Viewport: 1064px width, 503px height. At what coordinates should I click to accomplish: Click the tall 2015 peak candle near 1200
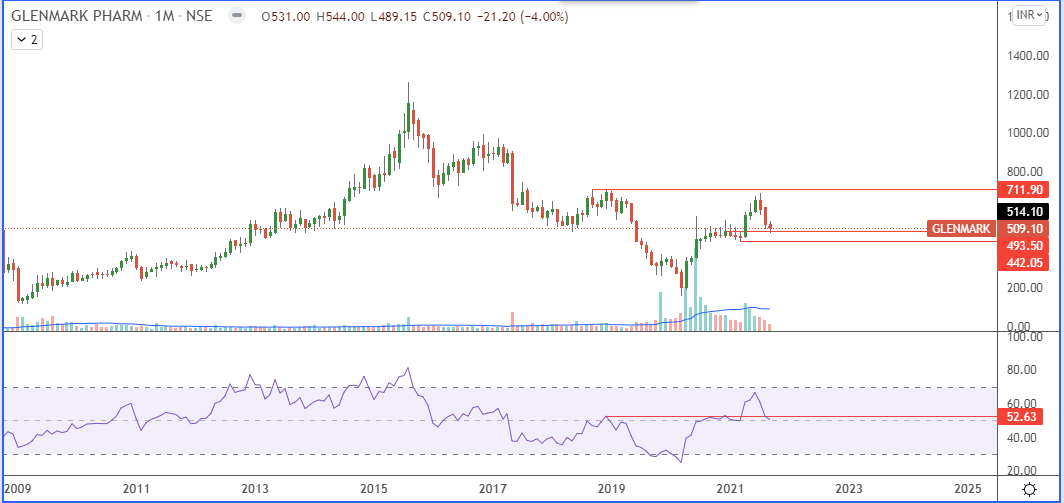pyautogui.click(x=408, y=115)
